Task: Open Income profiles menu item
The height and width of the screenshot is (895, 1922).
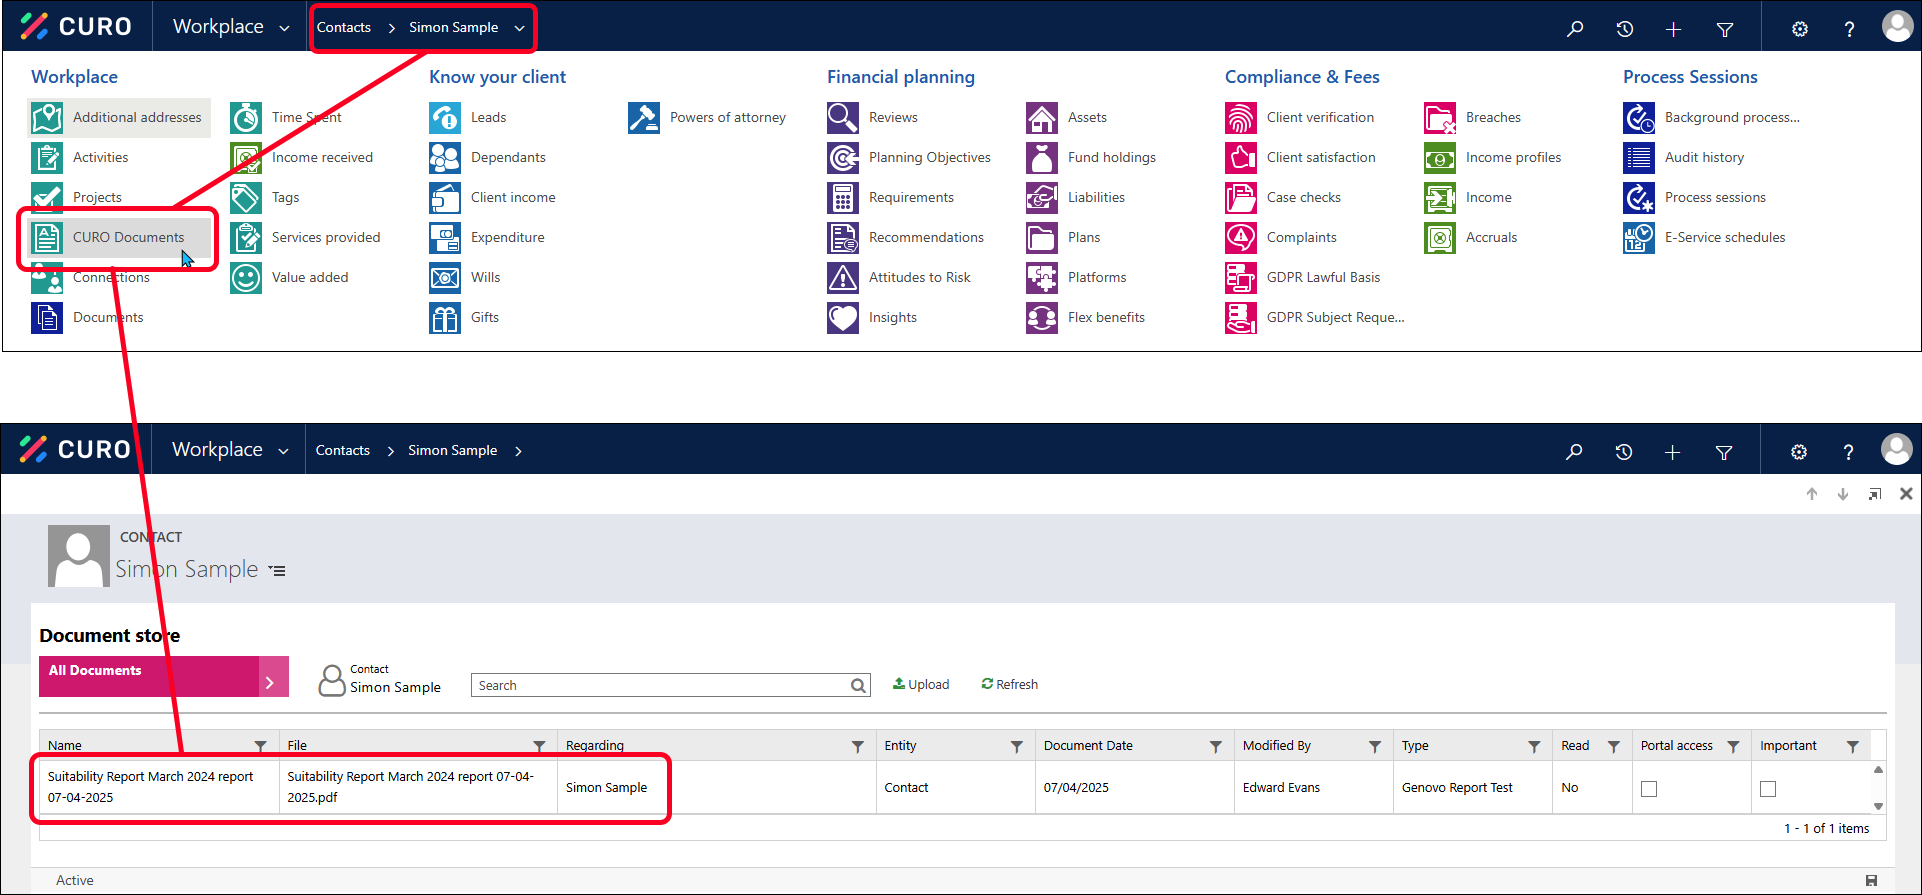Action: pyautogui.click(x=1492, y=158)
